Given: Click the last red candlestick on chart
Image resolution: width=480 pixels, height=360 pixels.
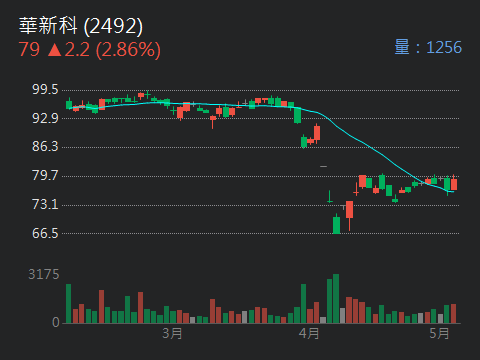Looking at the screenshot, I should [x=454, y=183].
